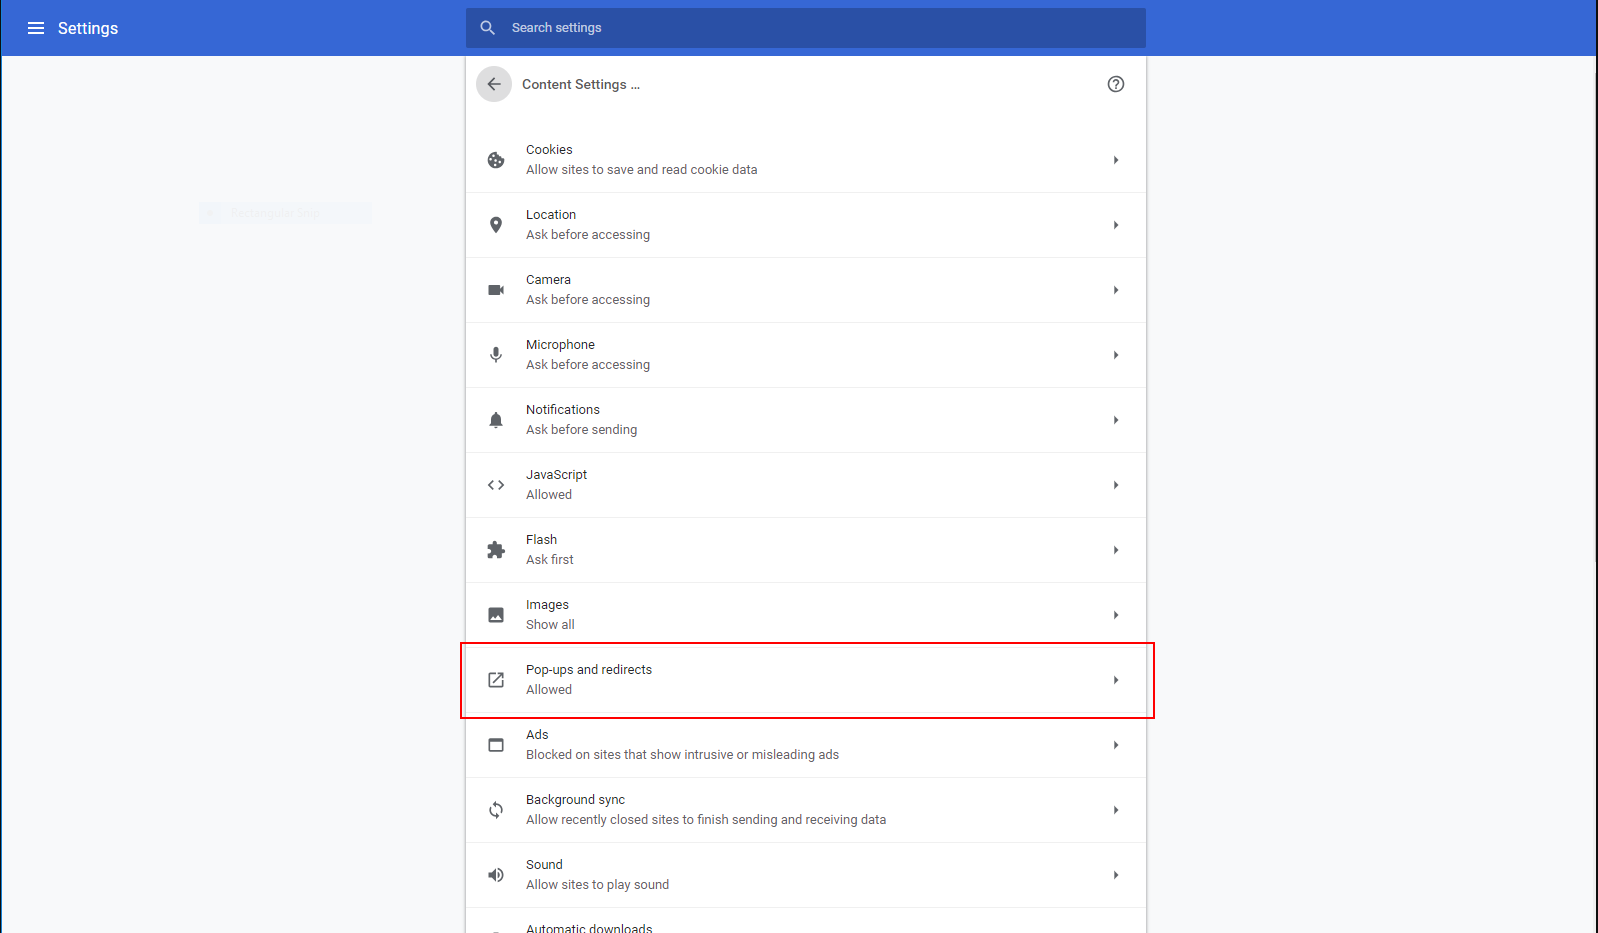Click the Notifications bell icon
This screenshot has height=933, width=1598.
click(x=496, y=420)
